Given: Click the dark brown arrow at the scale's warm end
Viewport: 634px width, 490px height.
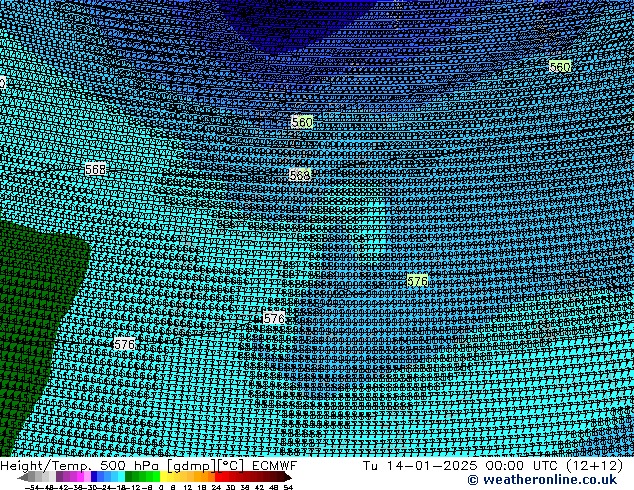Looking at the screenshot, I should (287, 477).
